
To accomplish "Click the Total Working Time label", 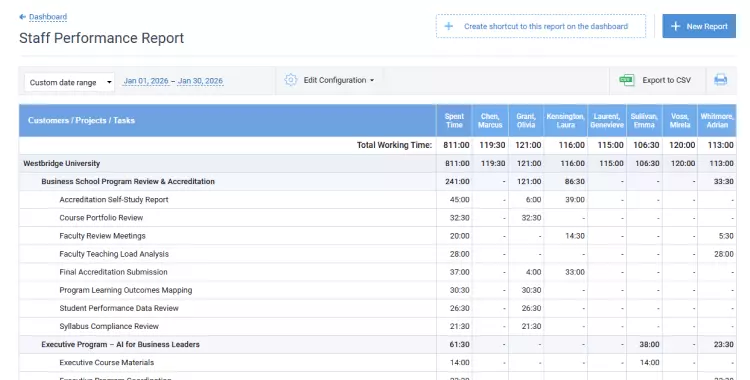I will 394,145.
